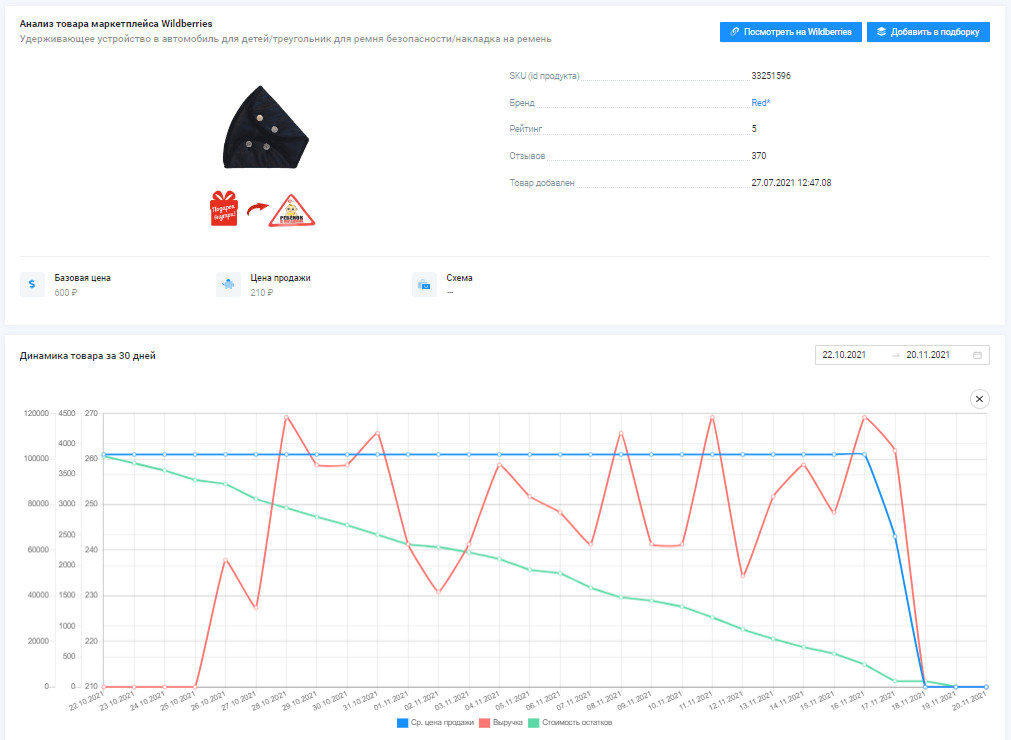The image size is (1011, 740).
Task: Set the start date 22.10.2021 field
Action: pyautogui.click(x=844, y=355)
